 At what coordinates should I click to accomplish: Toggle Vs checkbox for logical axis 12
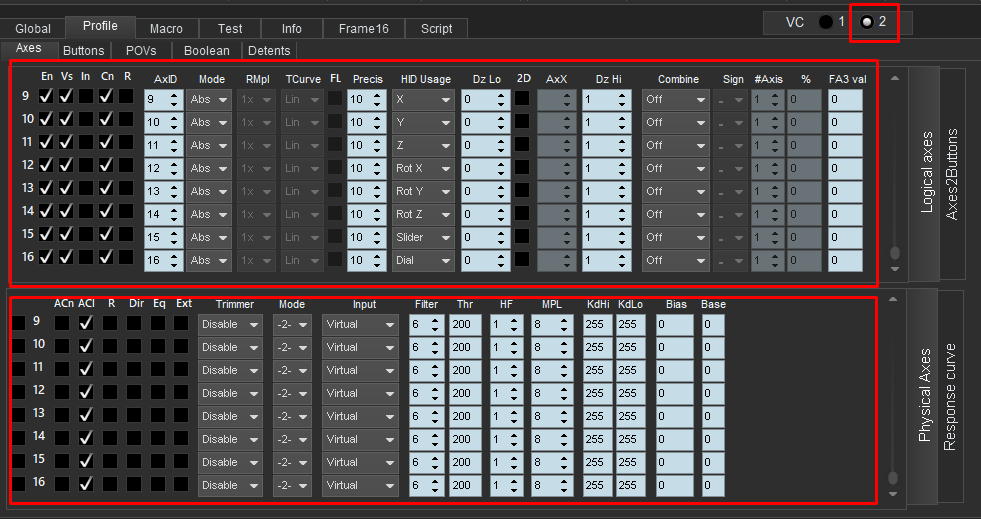click(67, 164)
